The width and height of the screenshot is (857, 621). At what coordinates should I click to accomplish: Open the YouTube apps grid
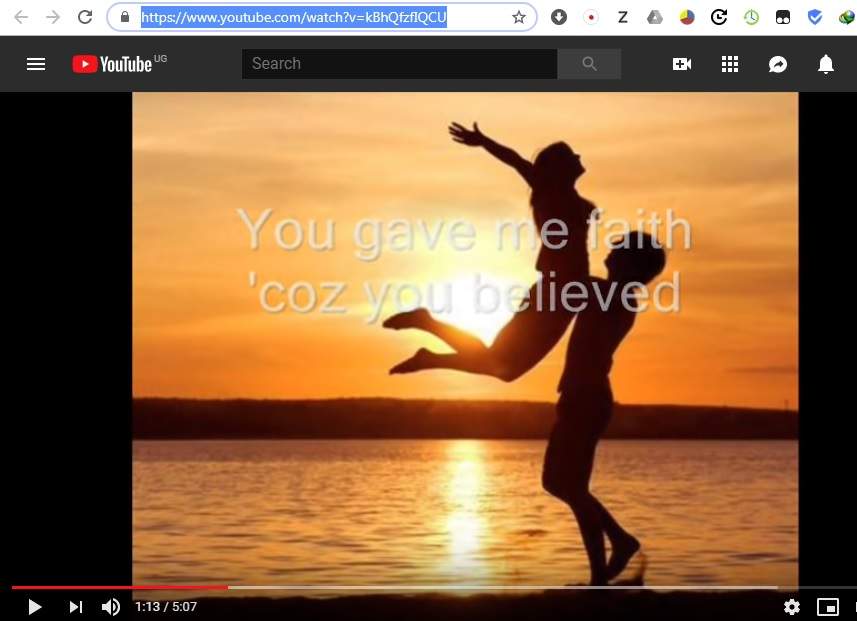(x=730, y=64)
